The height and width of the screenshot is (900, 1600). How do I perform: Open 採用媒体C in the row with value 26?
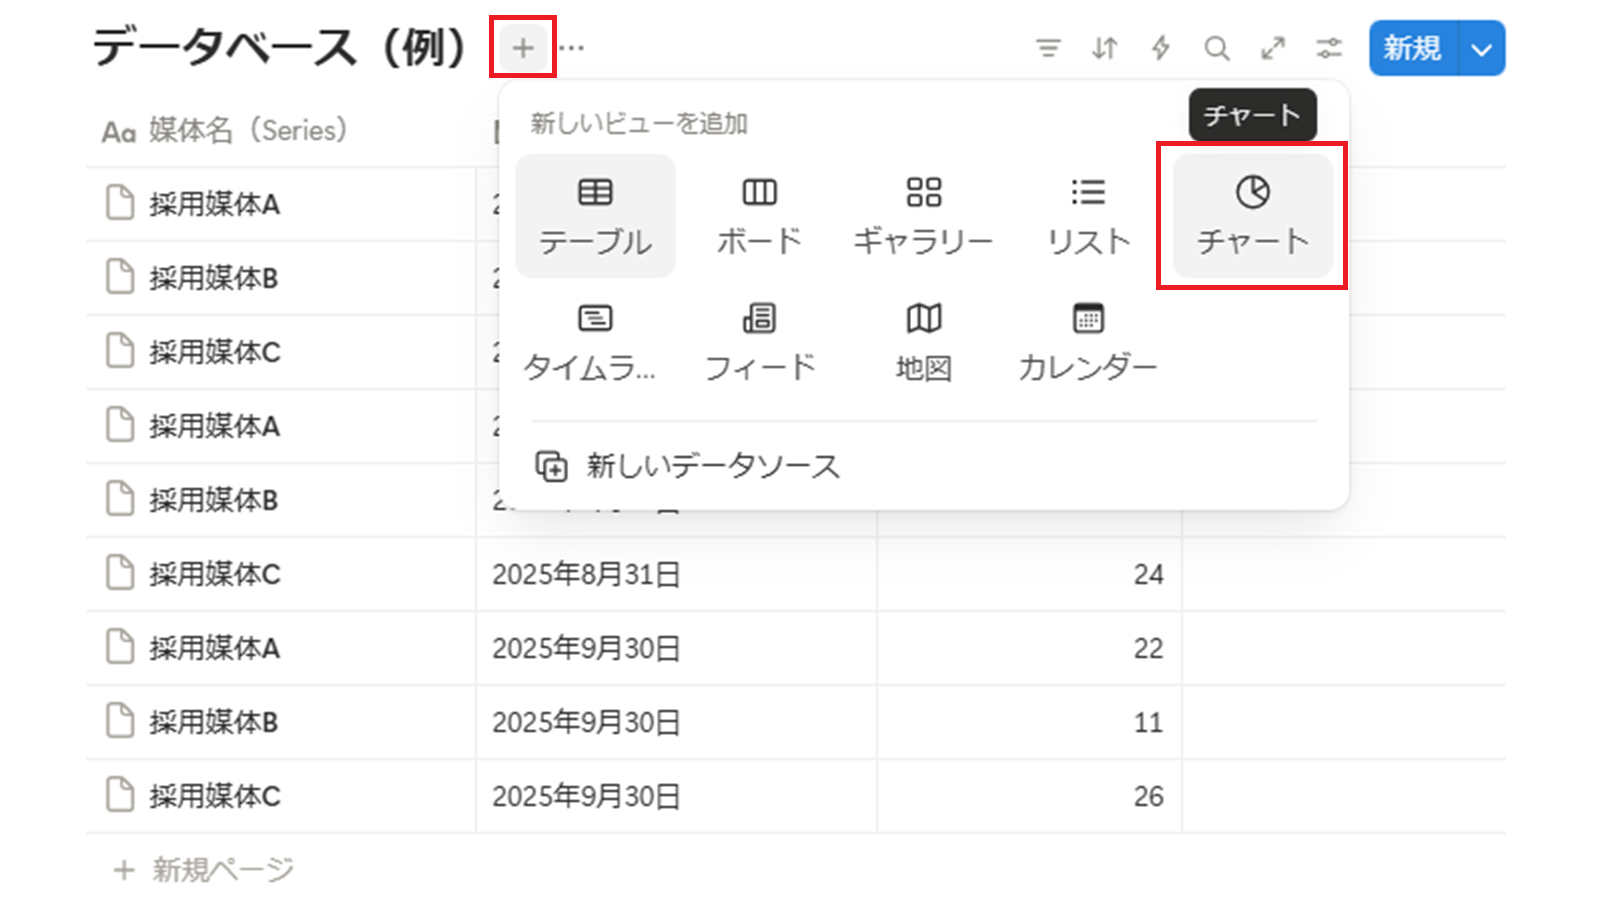(214, 796)
